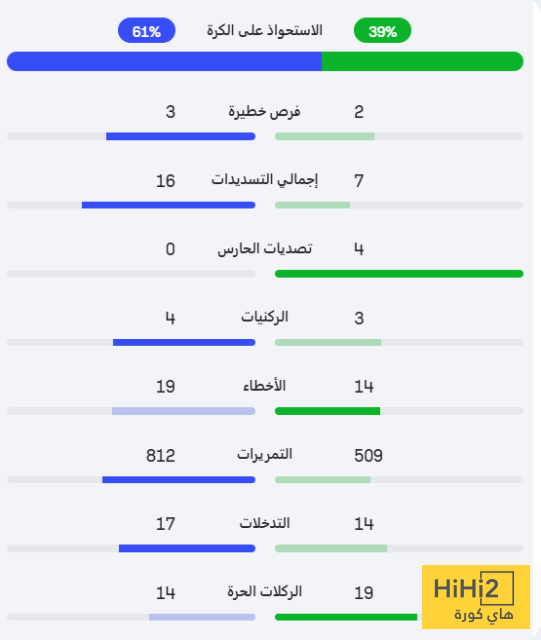Image resolution: width=541 pixels, height=640 pixels.
Task: Click the blue total shots bar showing 16
Action: click(169, 205)
